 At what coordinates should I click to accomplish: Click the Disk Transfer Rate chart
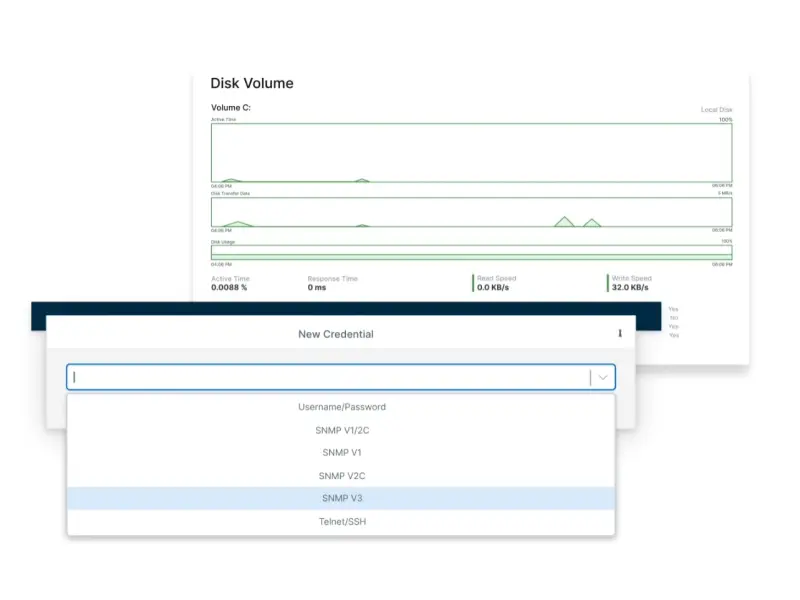471,212
